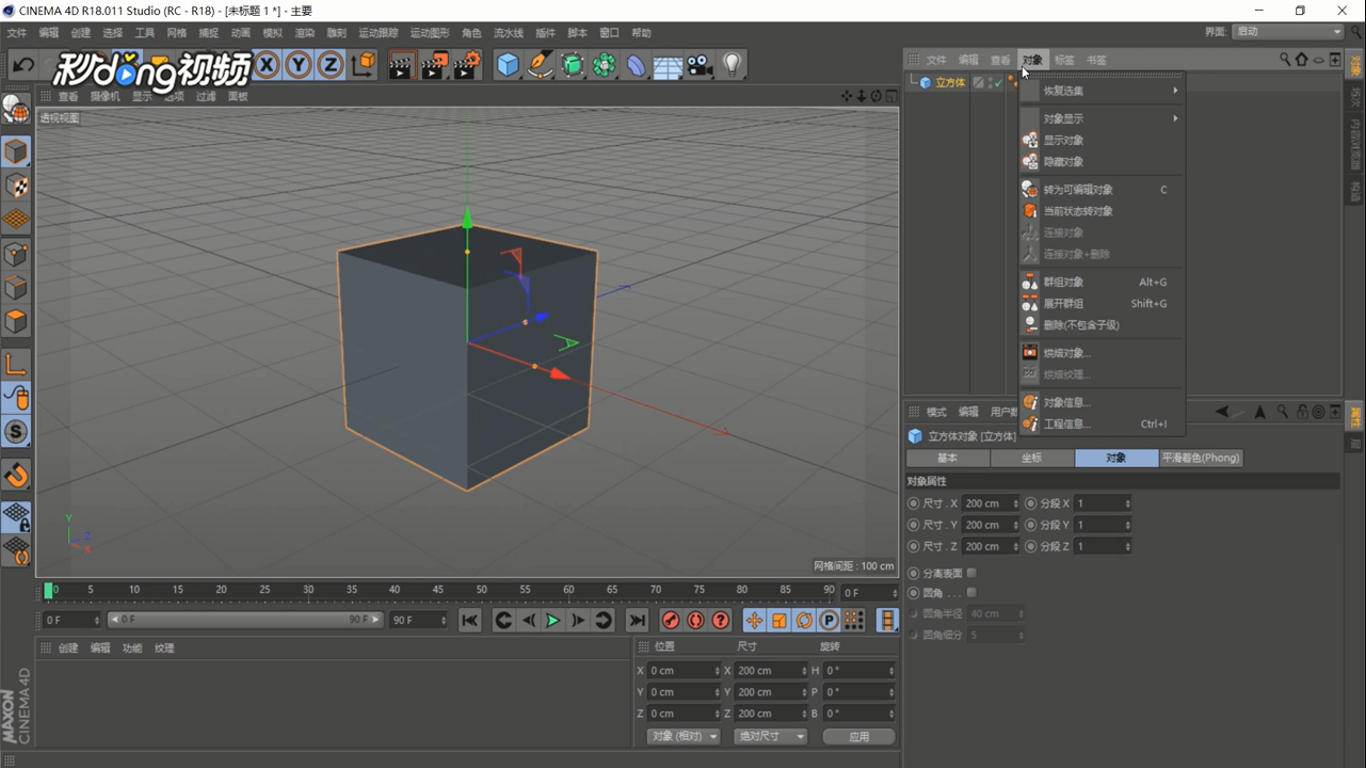Open the render settings gear clapperboard

467,66
